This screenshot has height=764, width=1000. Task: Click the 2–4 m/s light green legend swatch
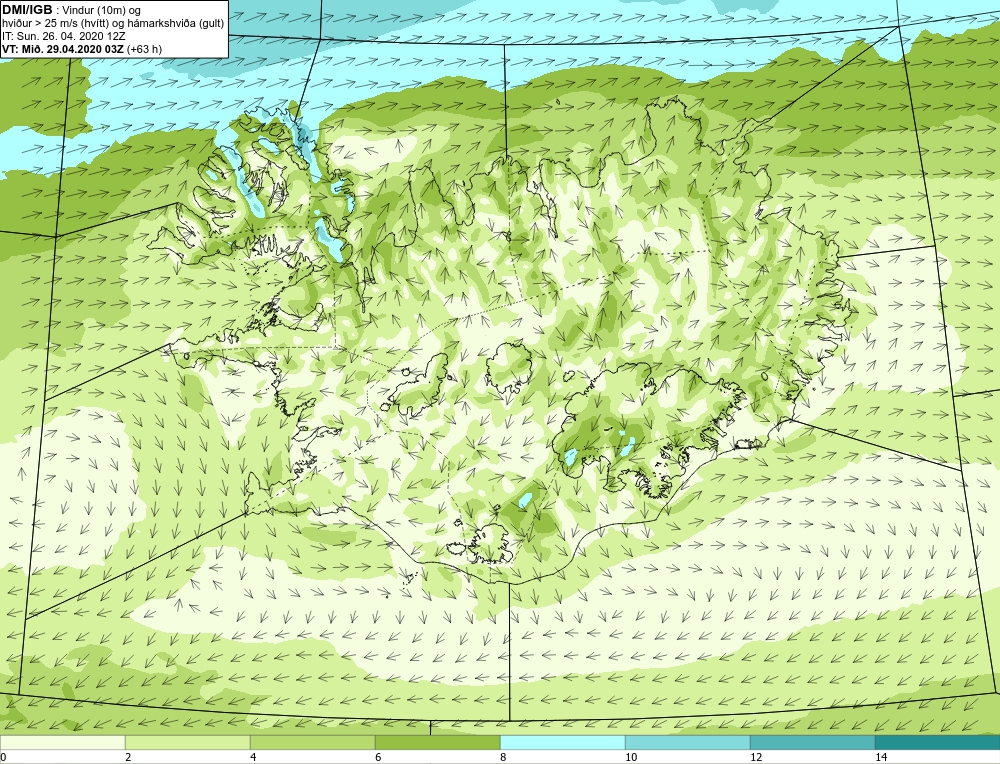(x=188, y=742)
